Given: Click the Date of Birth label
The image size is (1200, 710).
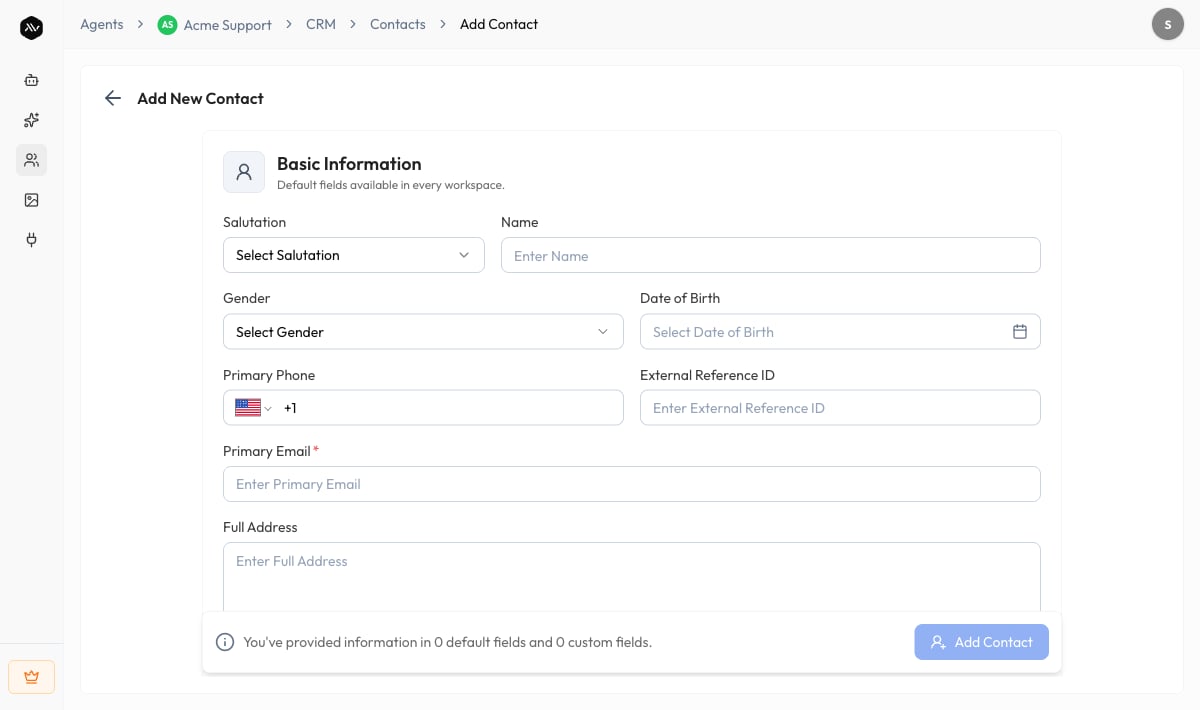Looking at the screenshot, I should point(680,298).
